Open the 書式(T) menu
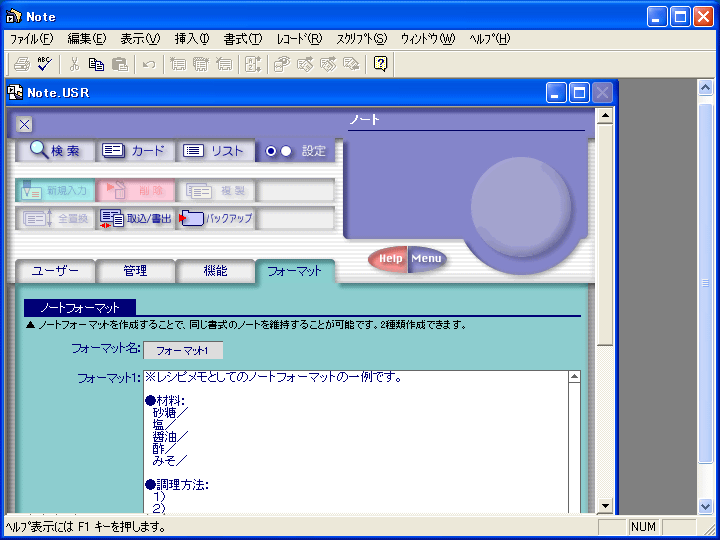720x540 pixels. (243, 39)
